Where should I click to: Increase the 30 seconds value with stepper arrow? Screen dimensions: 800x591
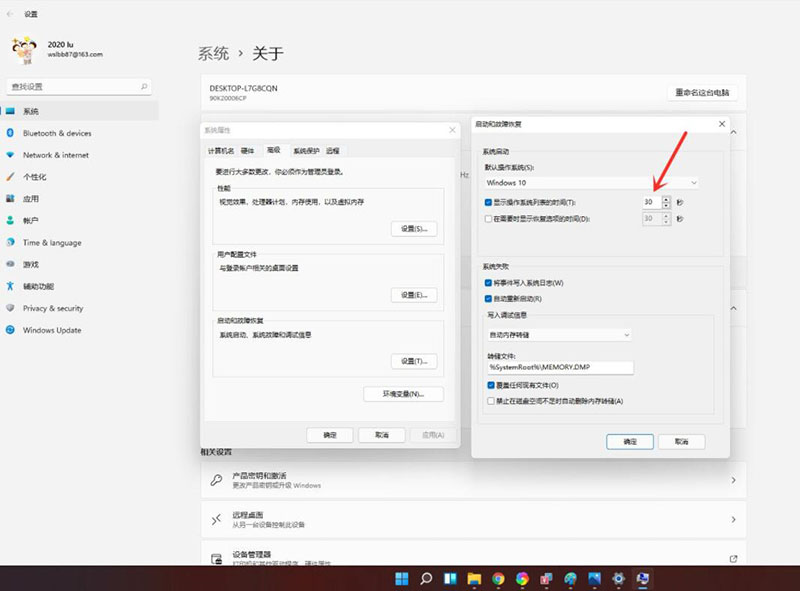(665, 198)
